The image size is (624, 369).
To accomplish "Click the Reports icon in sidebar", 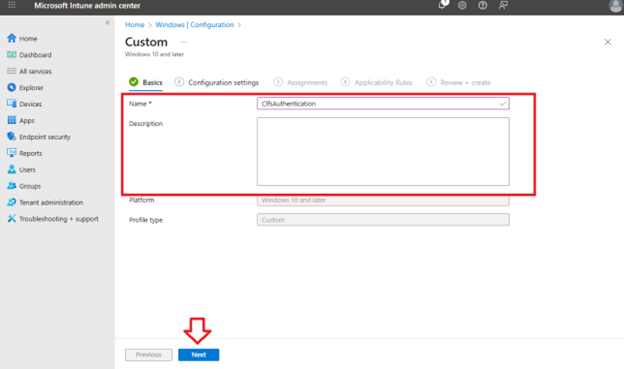I will (12, 153).
